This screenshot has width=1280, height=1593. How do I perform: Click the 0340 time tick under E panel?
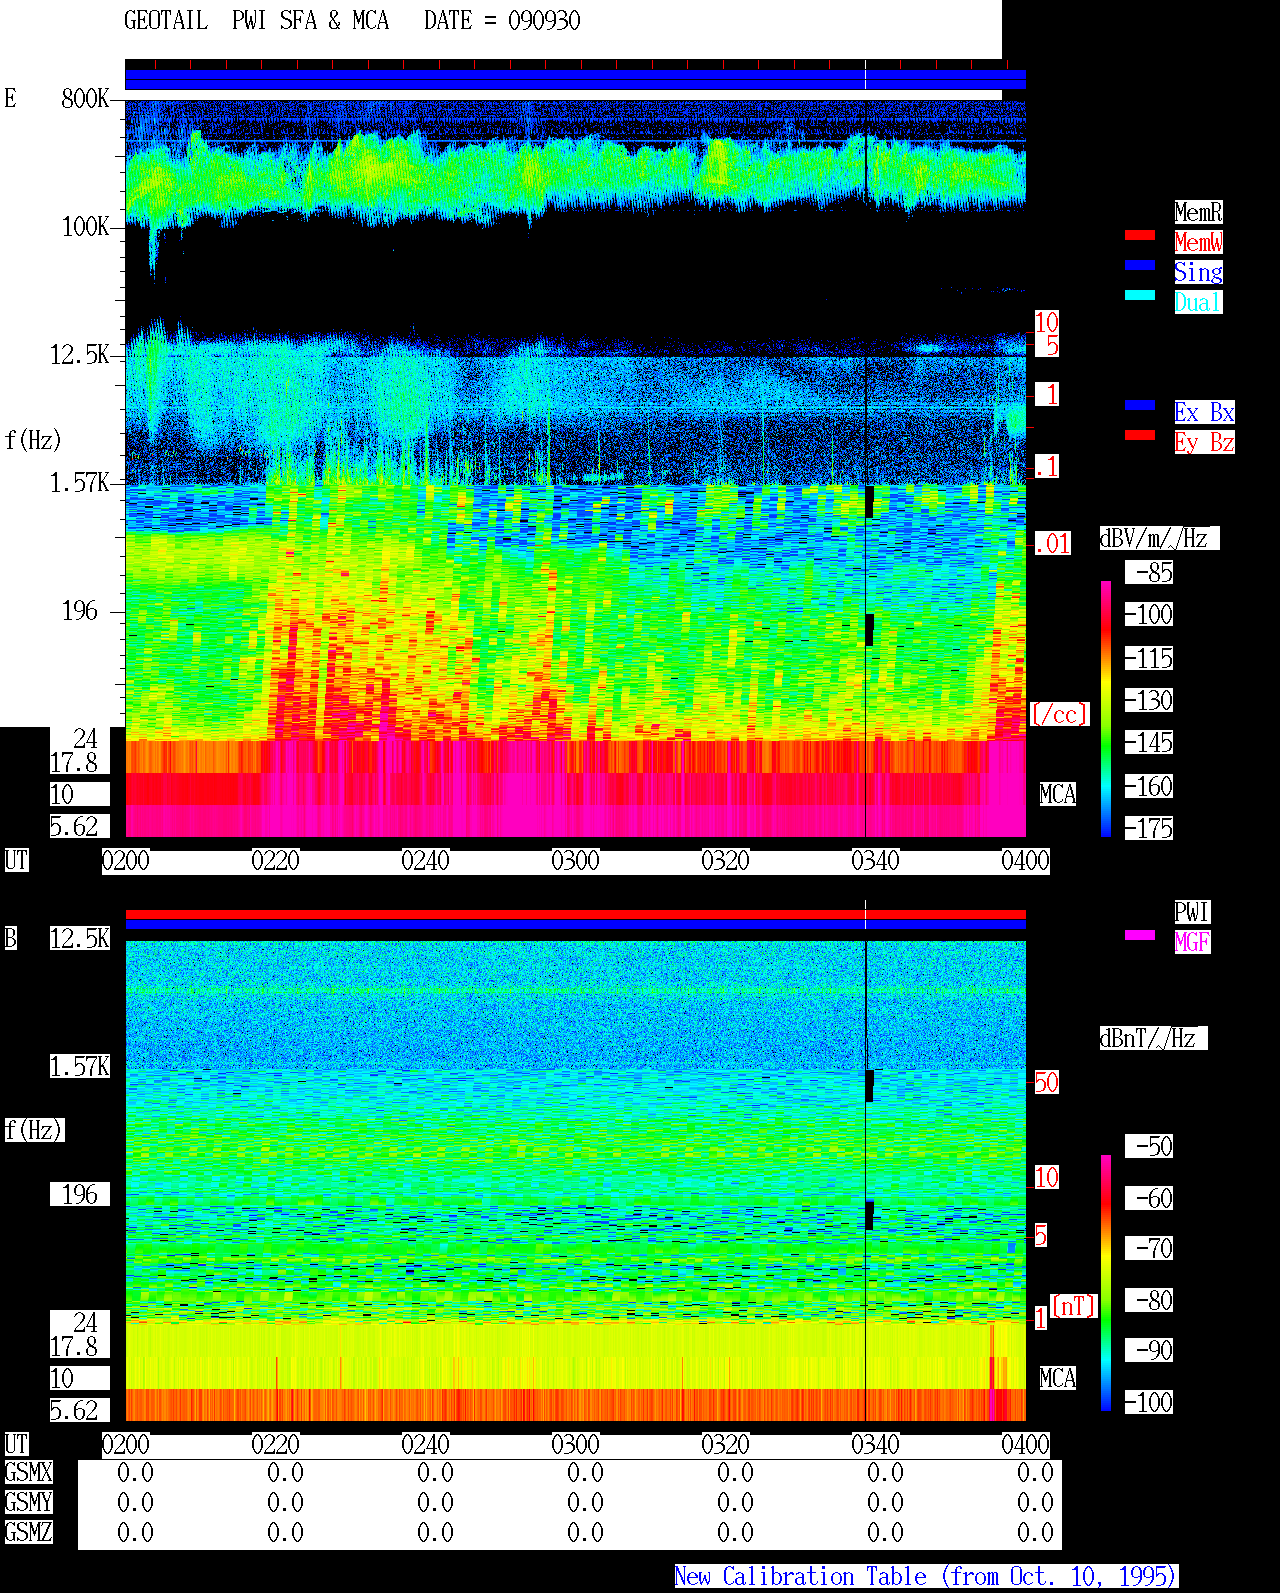coord(875,860)
